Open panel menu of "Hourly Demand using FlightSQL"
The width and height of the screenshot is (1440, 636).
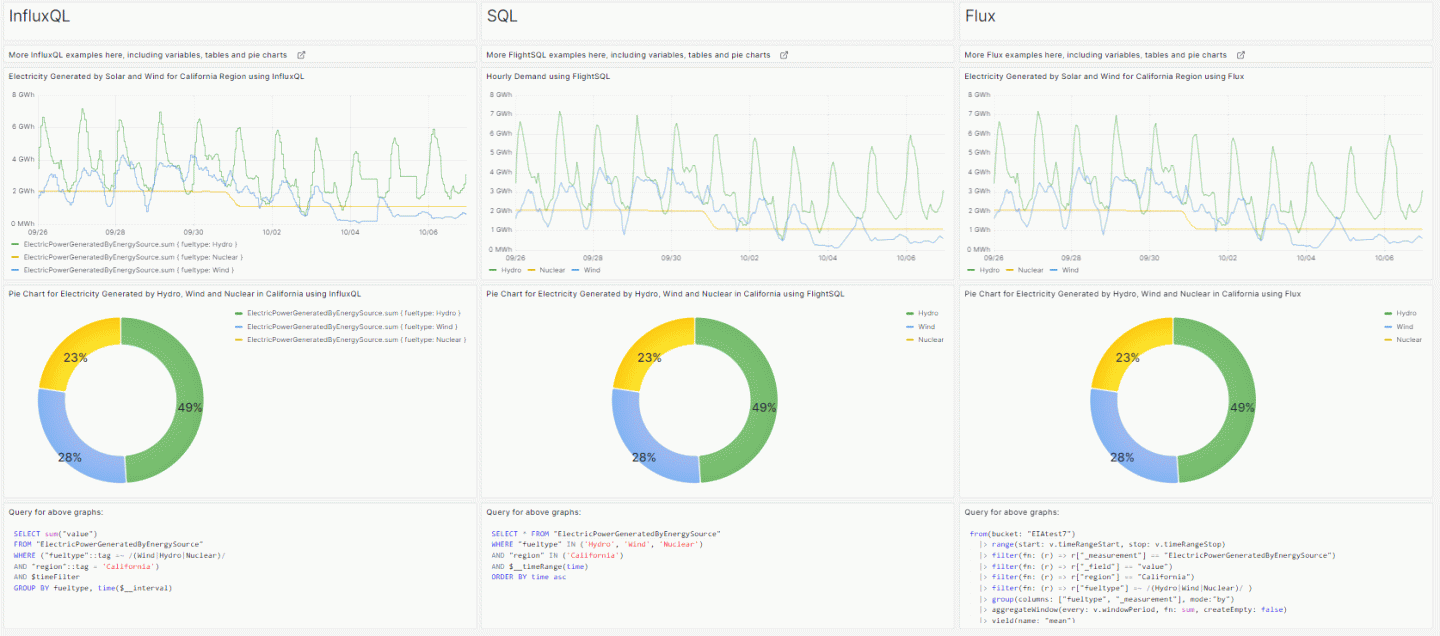547,76
